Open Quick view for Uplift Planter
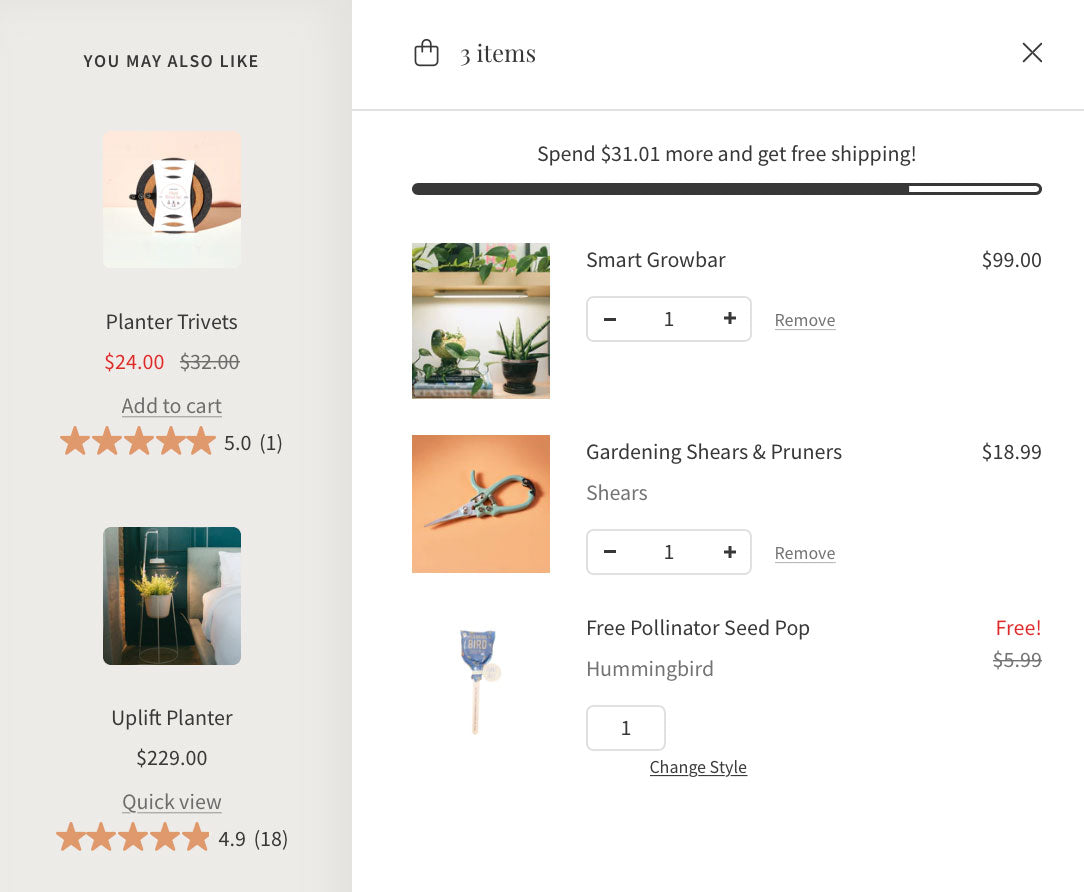Image resolution: width=1084 pixels, height=892 pixels. [172, 802]
